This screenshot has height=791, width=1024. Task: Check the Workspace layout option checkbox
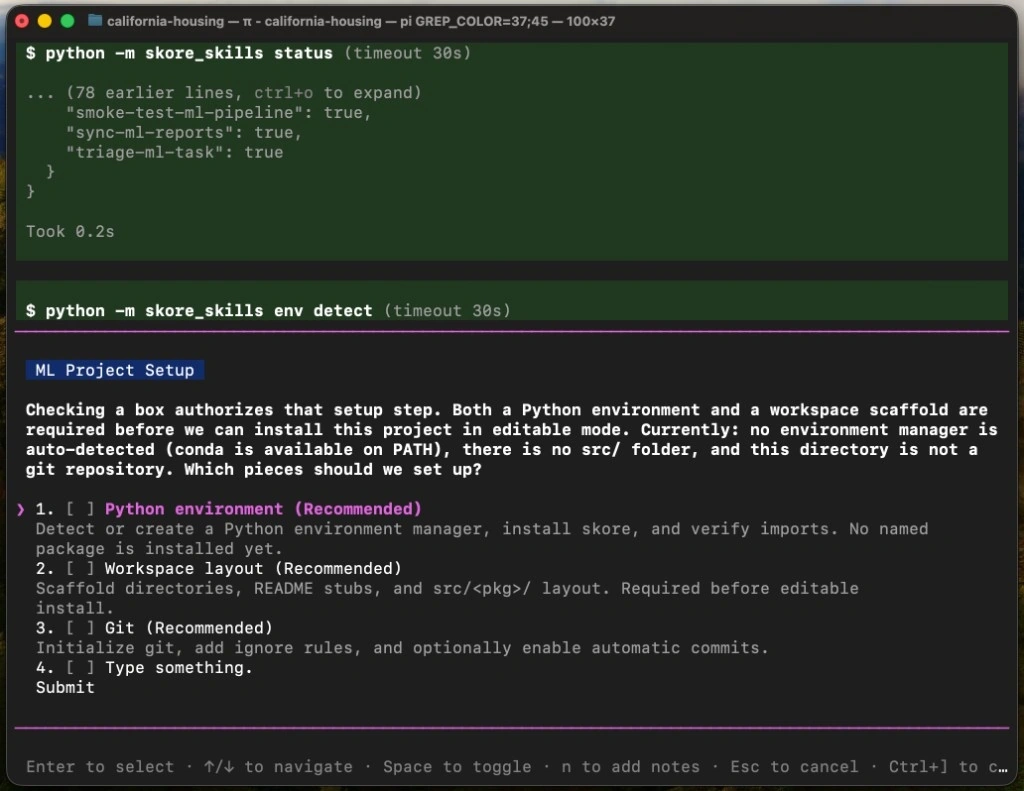(80, 568)
